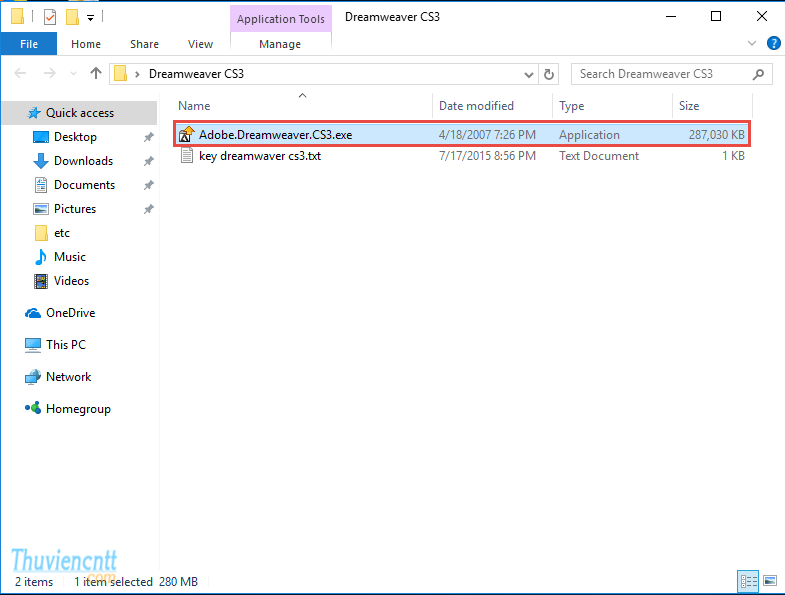Screen dimensions: 785x595
Task: Click the magnifying glass search icon
Action: (758, 74)
